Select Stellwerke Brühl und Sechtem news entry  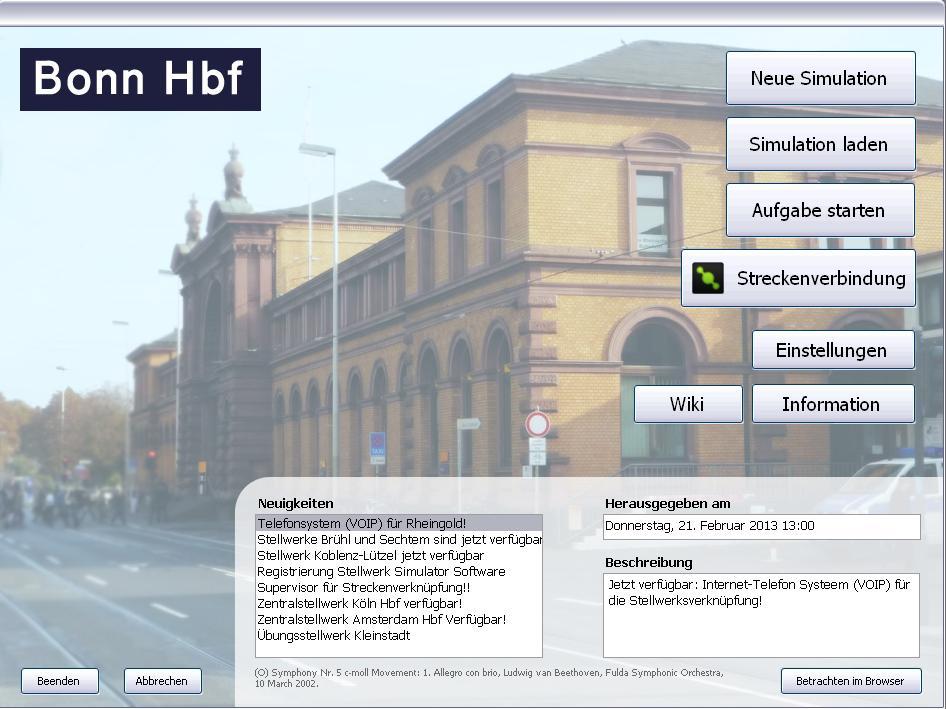pyautogui.click(x=399, y=539)
